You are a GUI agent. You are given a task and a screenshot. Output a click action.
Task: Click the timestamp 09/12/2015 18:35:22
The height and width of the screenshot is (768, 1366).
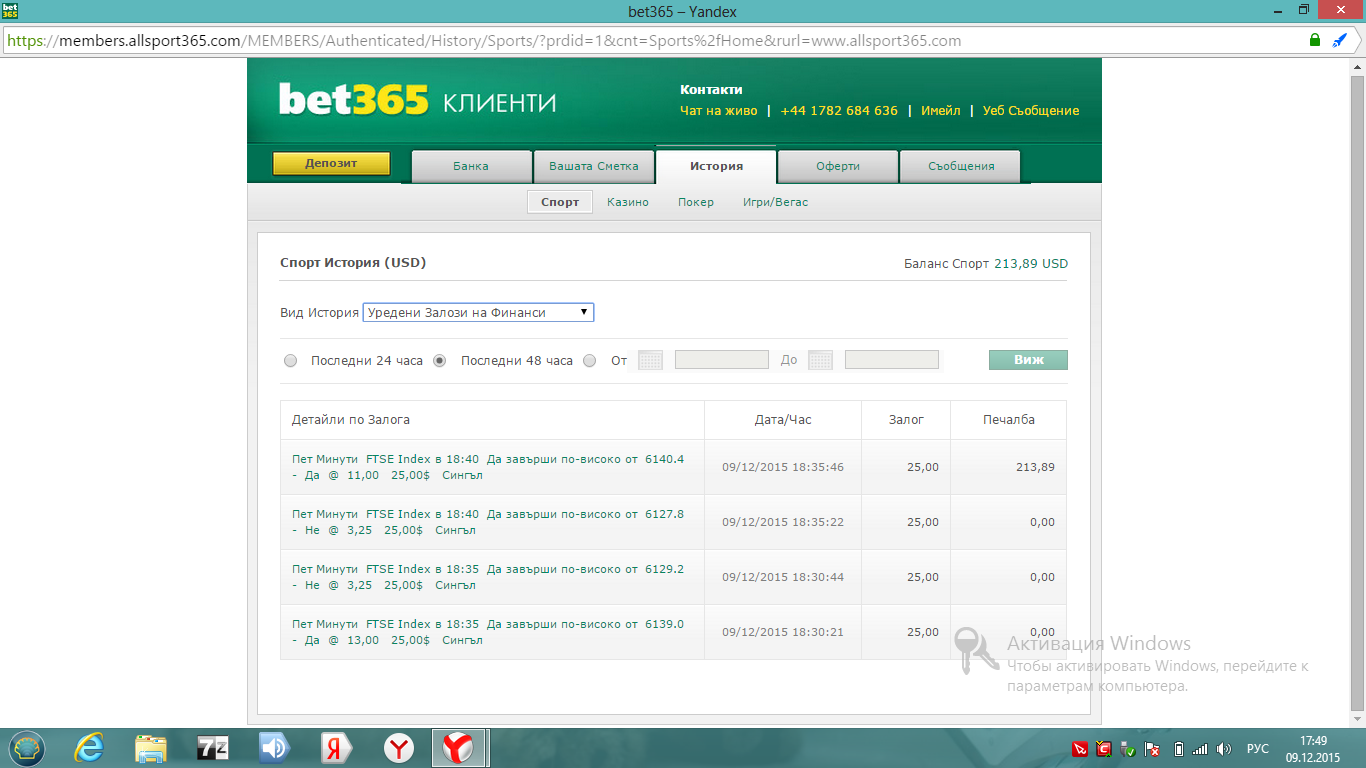click(783, 522)
